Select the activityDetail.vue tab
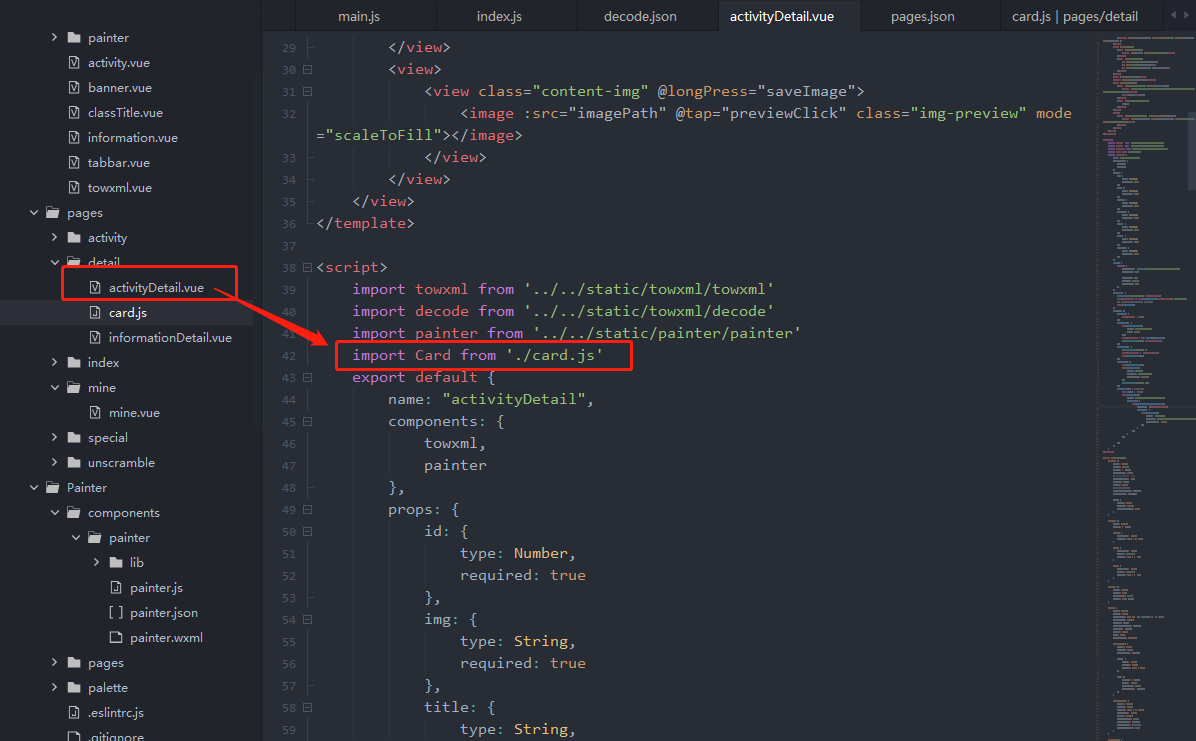This screenshot has width=1196, height=741. (x=782, y=16)
